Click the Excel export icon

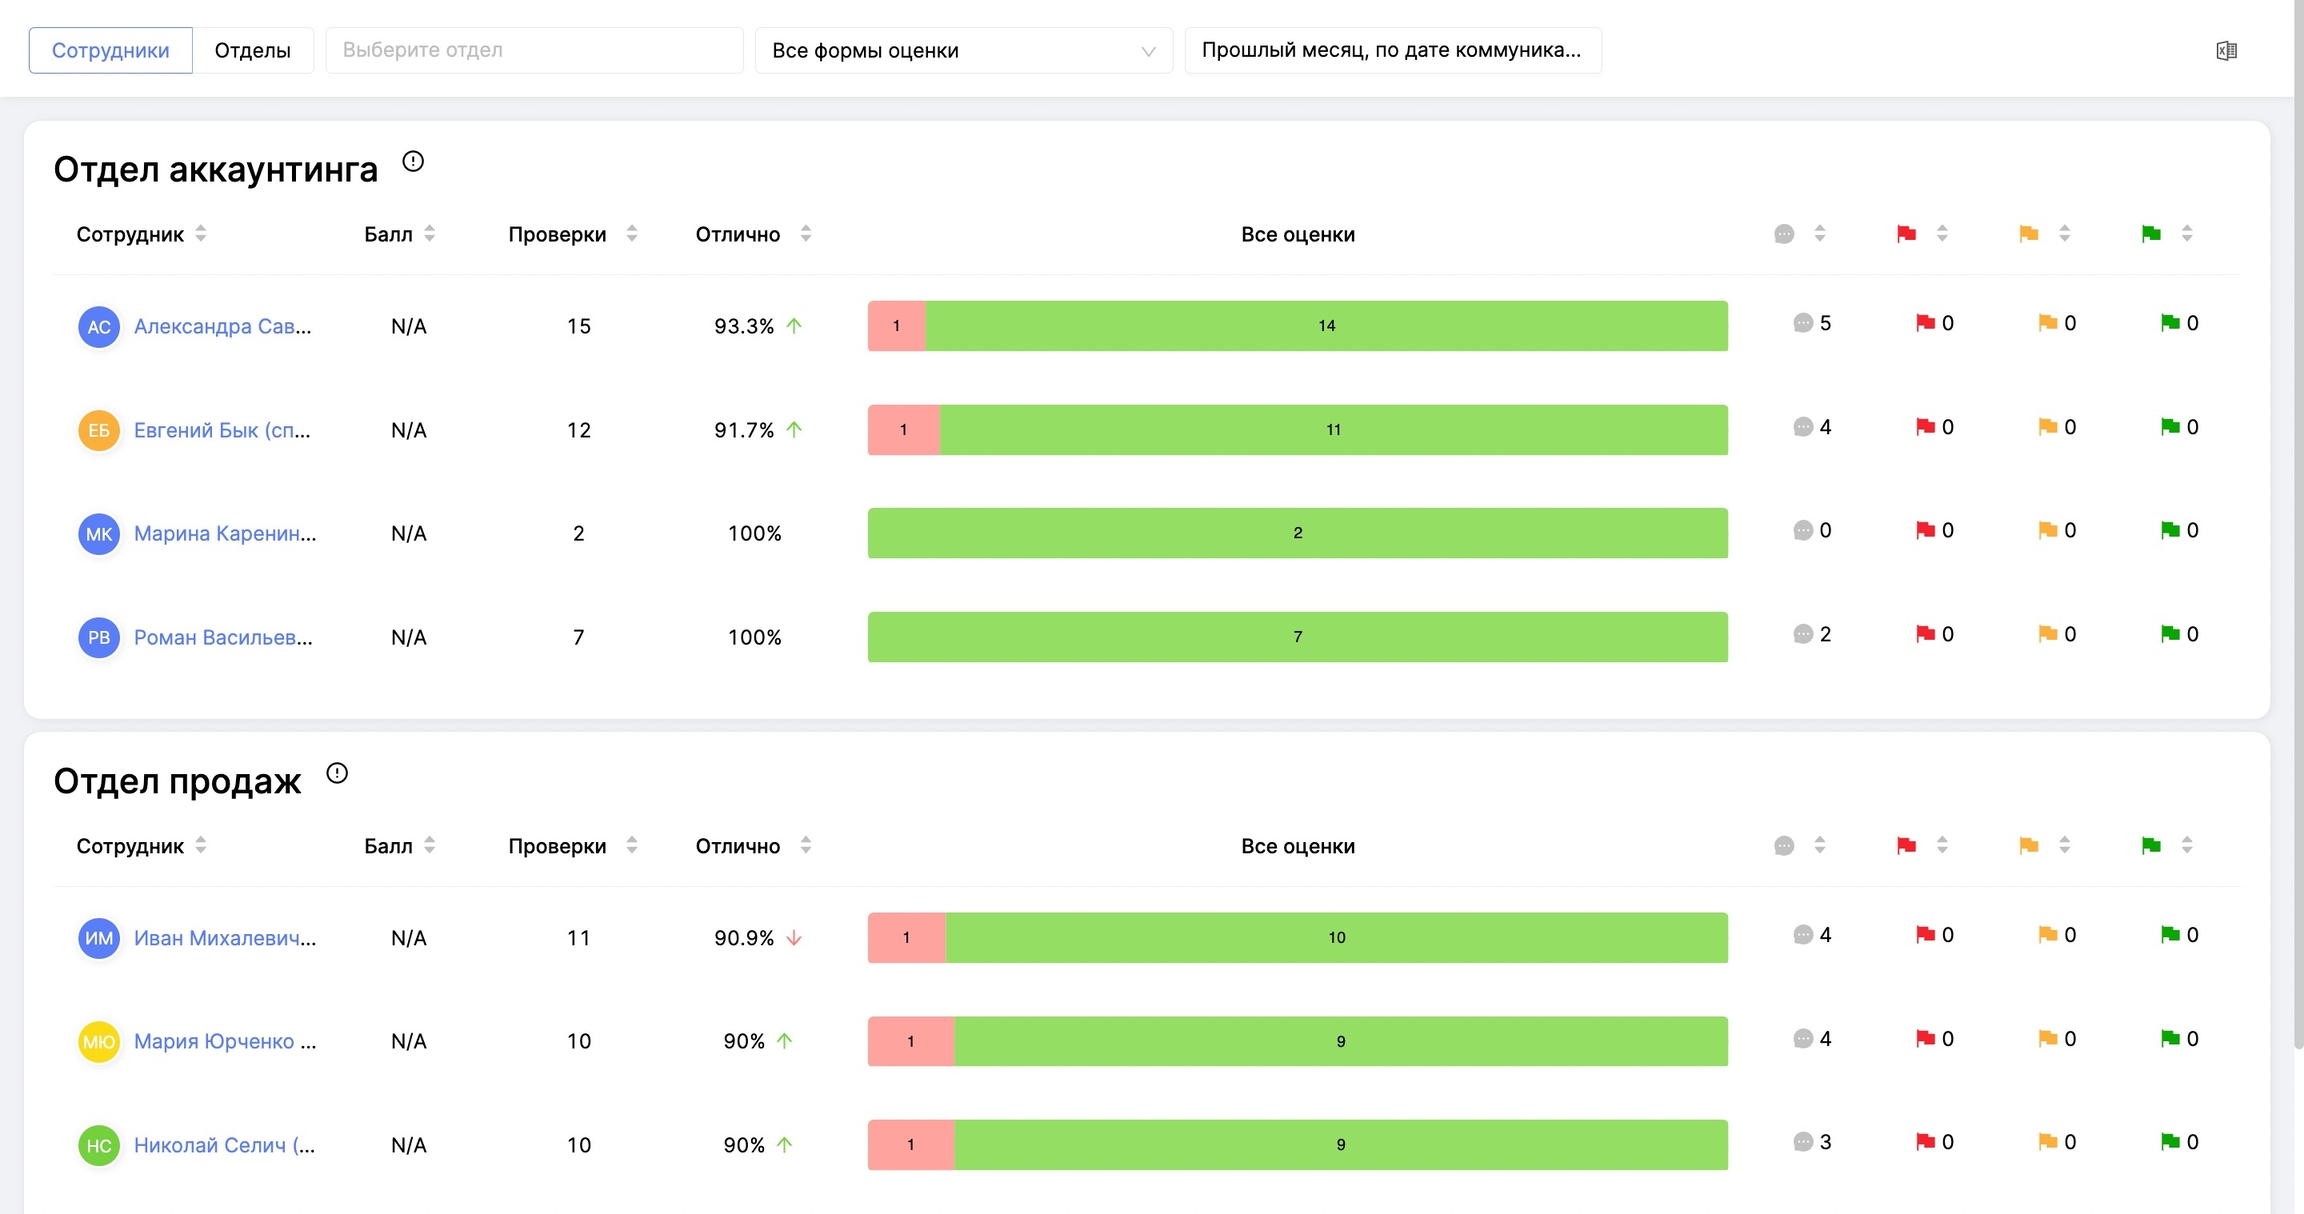coord(2226,50)
